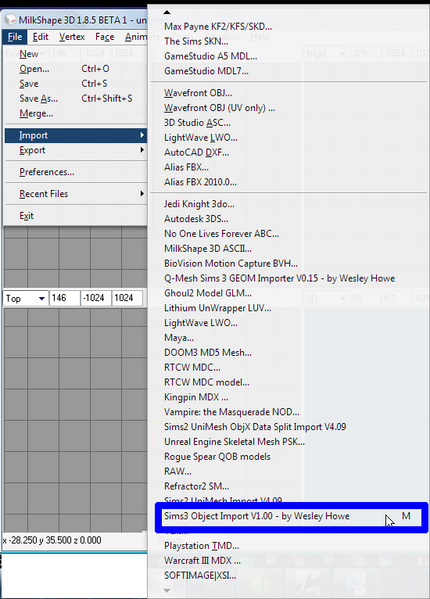This screenshot has width=430, height=599.
Task: Click the viewport field showing 146
Action: pos(65,298)
